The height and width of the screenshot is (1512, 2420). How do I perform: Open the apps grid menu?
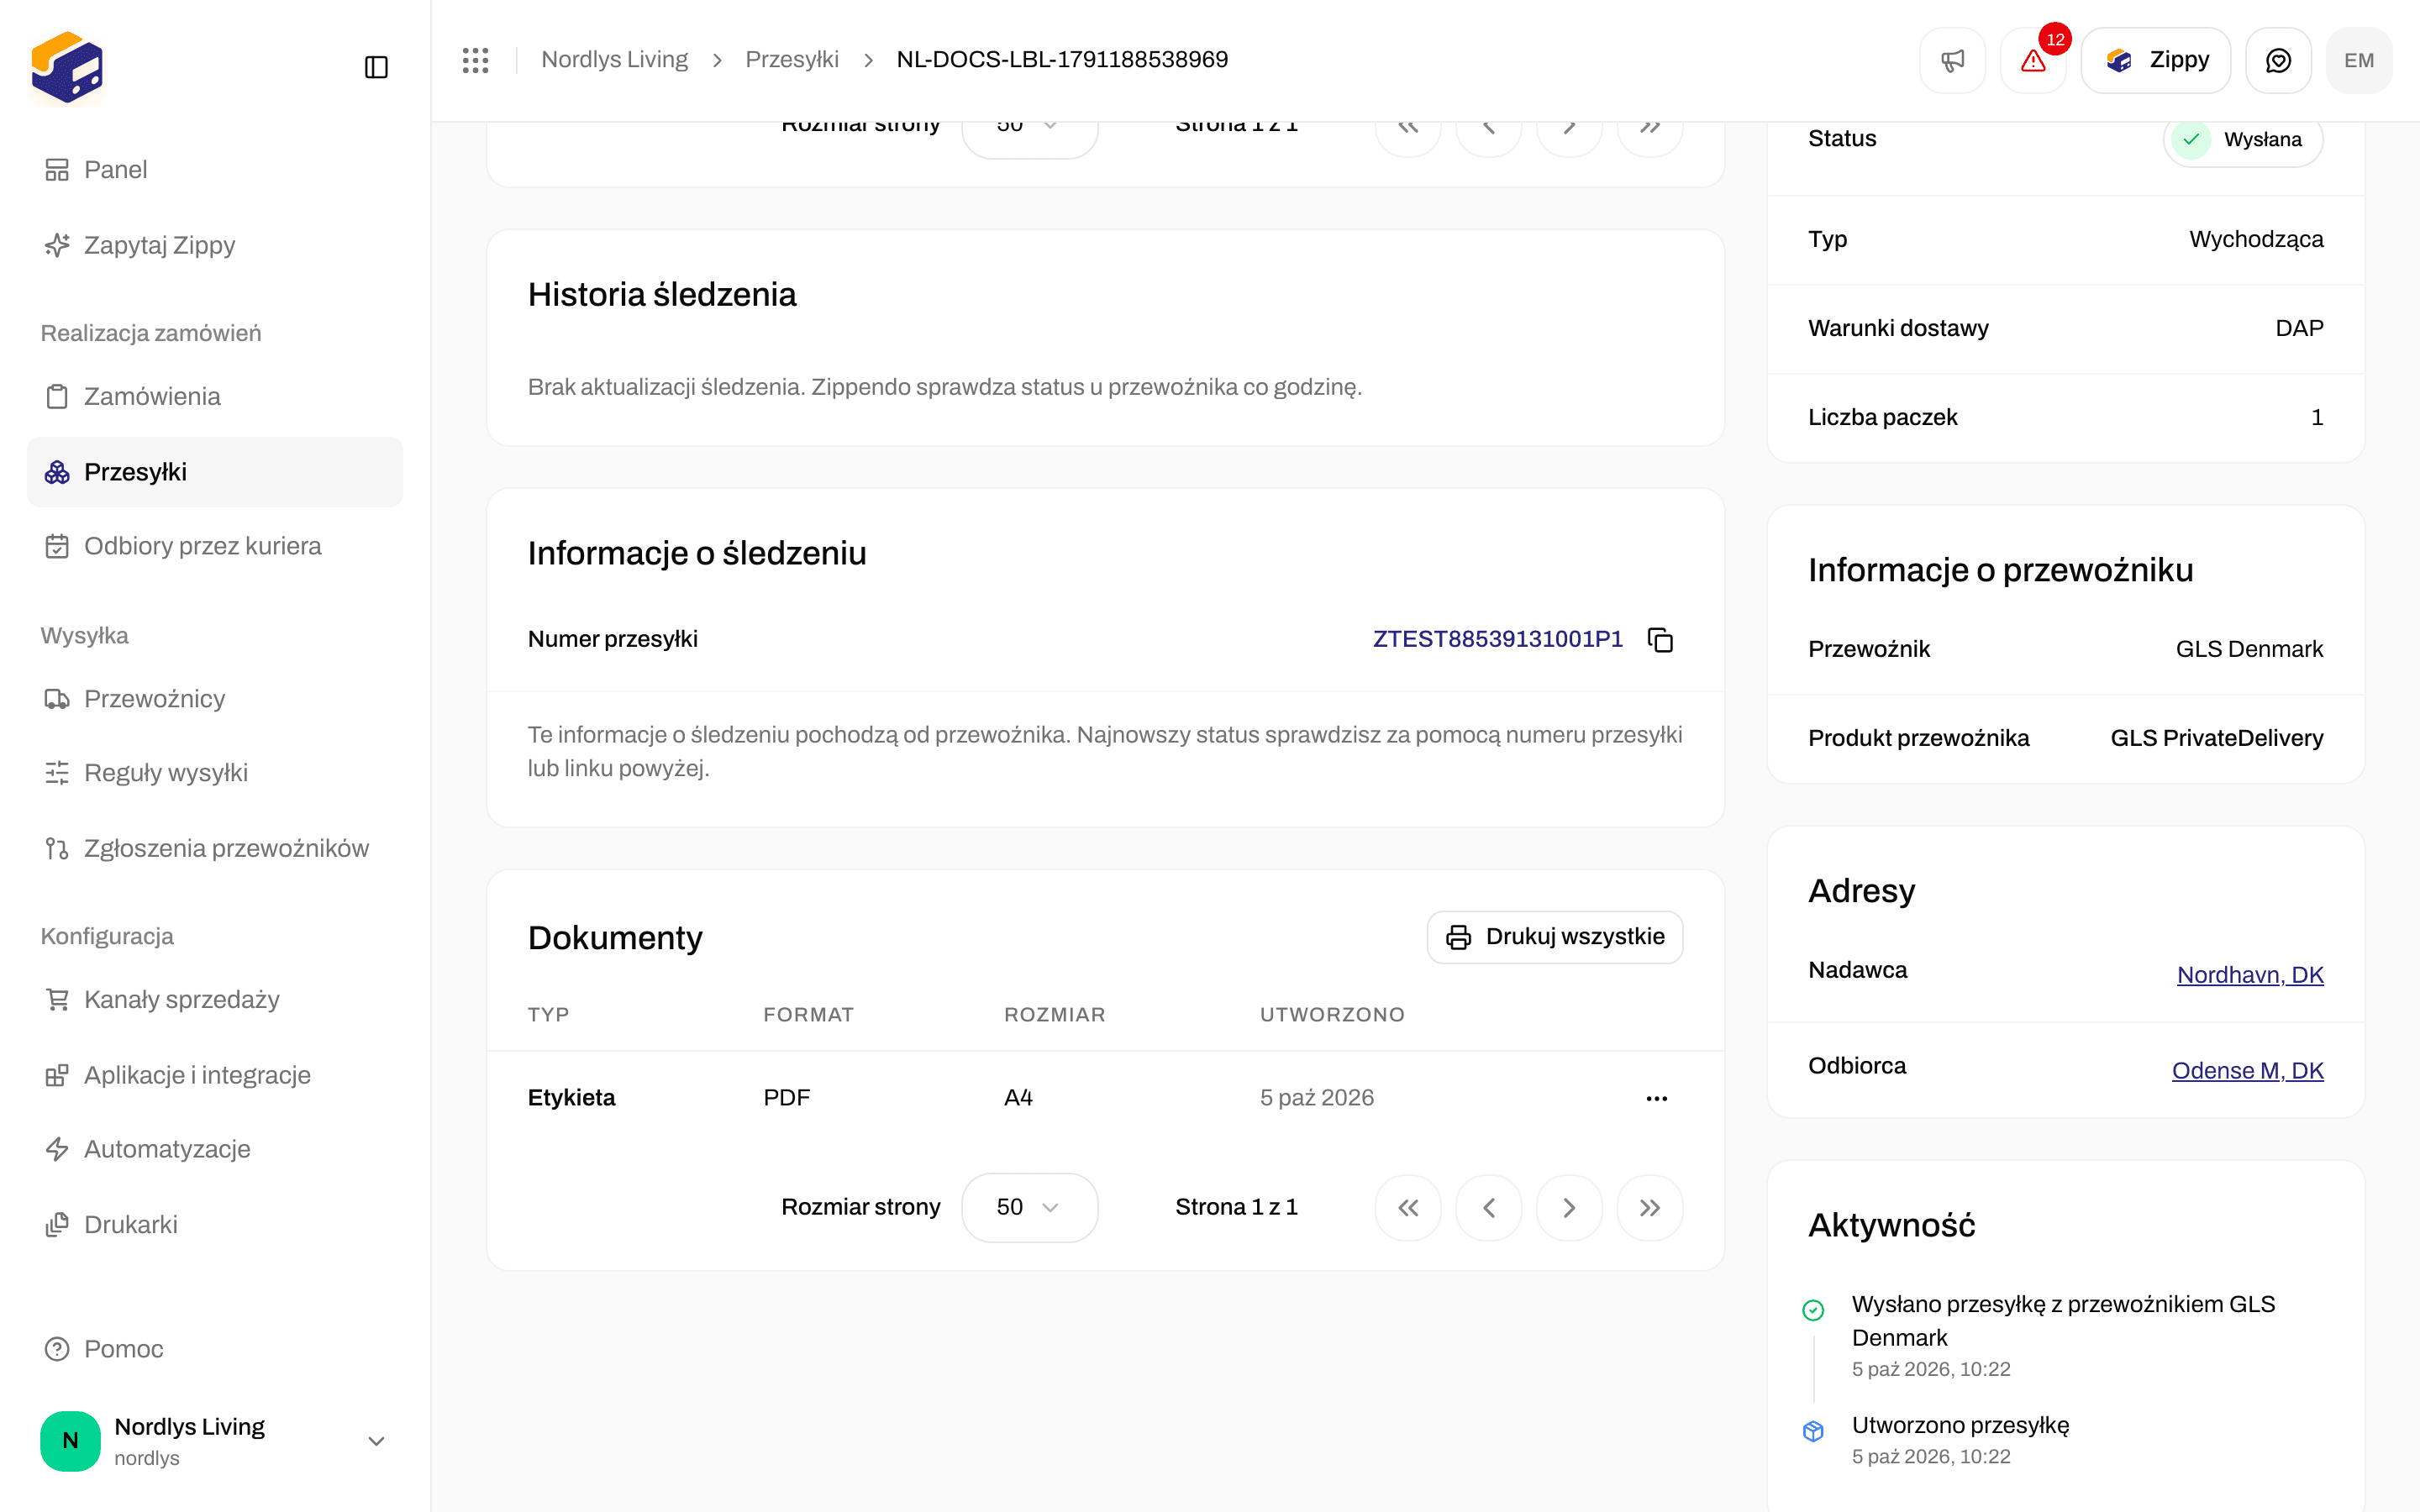point(476,60)
